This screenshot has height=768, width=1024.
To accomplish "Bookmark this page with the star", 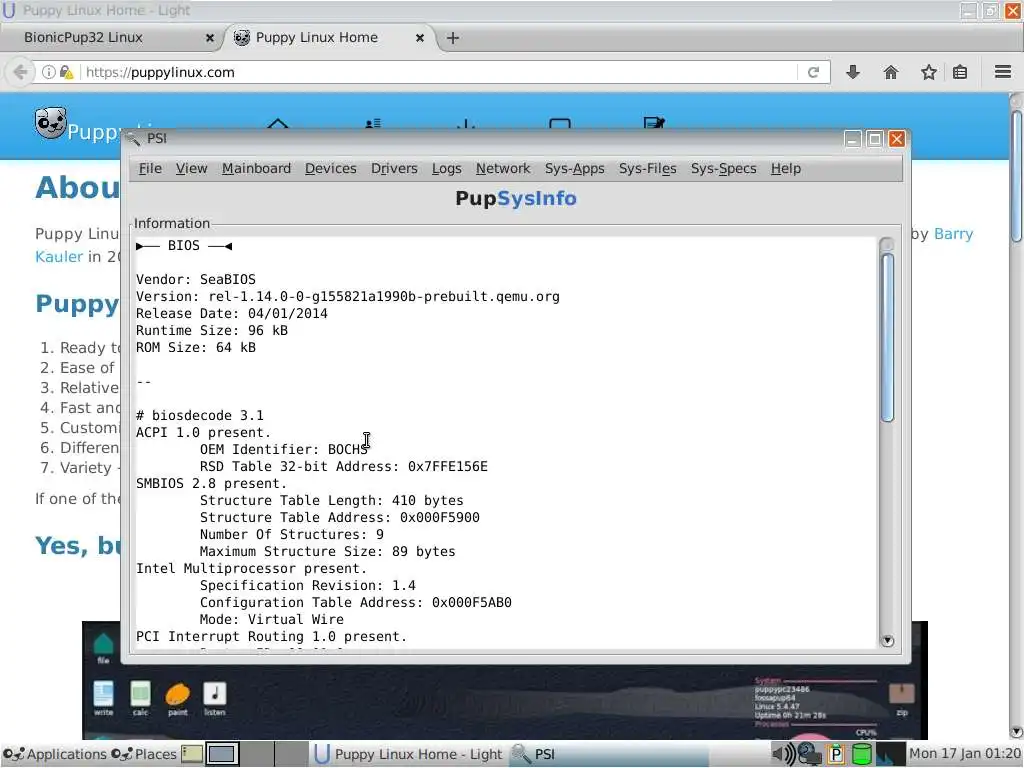I will (x=929, y=72).
